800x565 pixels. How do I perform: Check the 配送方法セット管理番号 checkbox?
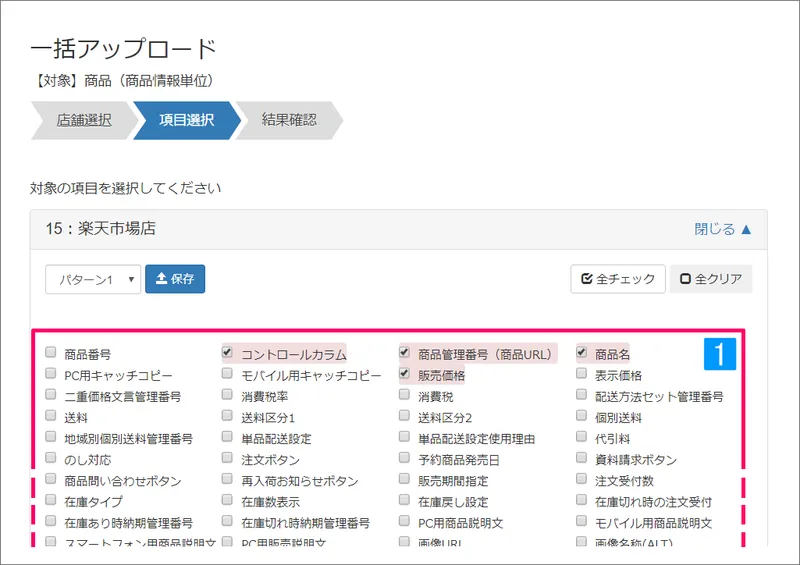[x=581, y=394]
